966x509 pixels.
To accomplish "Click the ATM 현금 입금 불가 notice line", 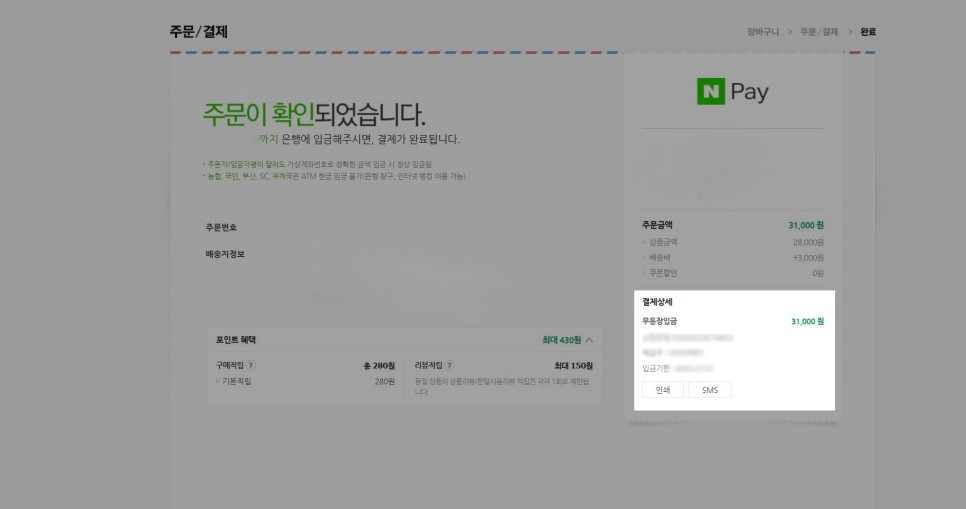I will tap(336, 176).
